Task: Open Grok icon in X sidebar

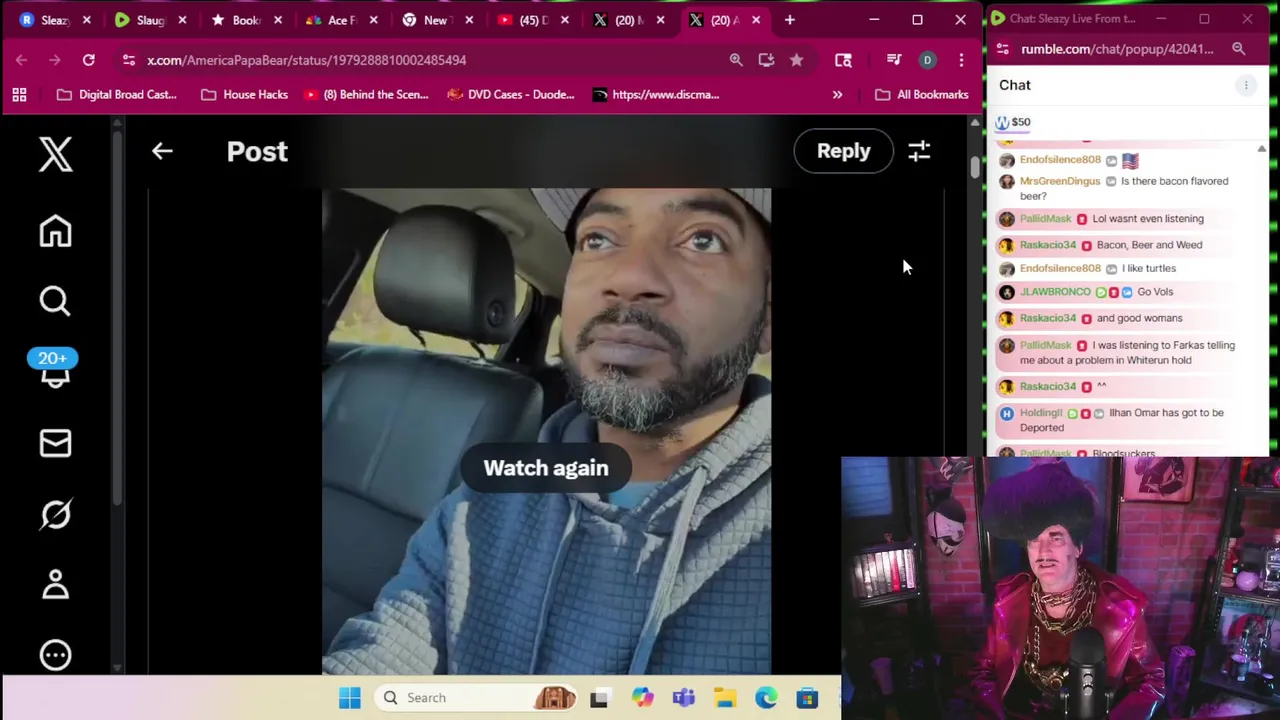Action: click(55, 514)
